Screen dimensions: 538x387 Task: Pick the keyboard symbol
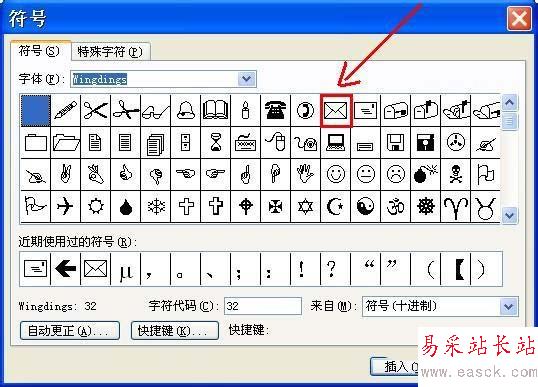coord(245,142)
